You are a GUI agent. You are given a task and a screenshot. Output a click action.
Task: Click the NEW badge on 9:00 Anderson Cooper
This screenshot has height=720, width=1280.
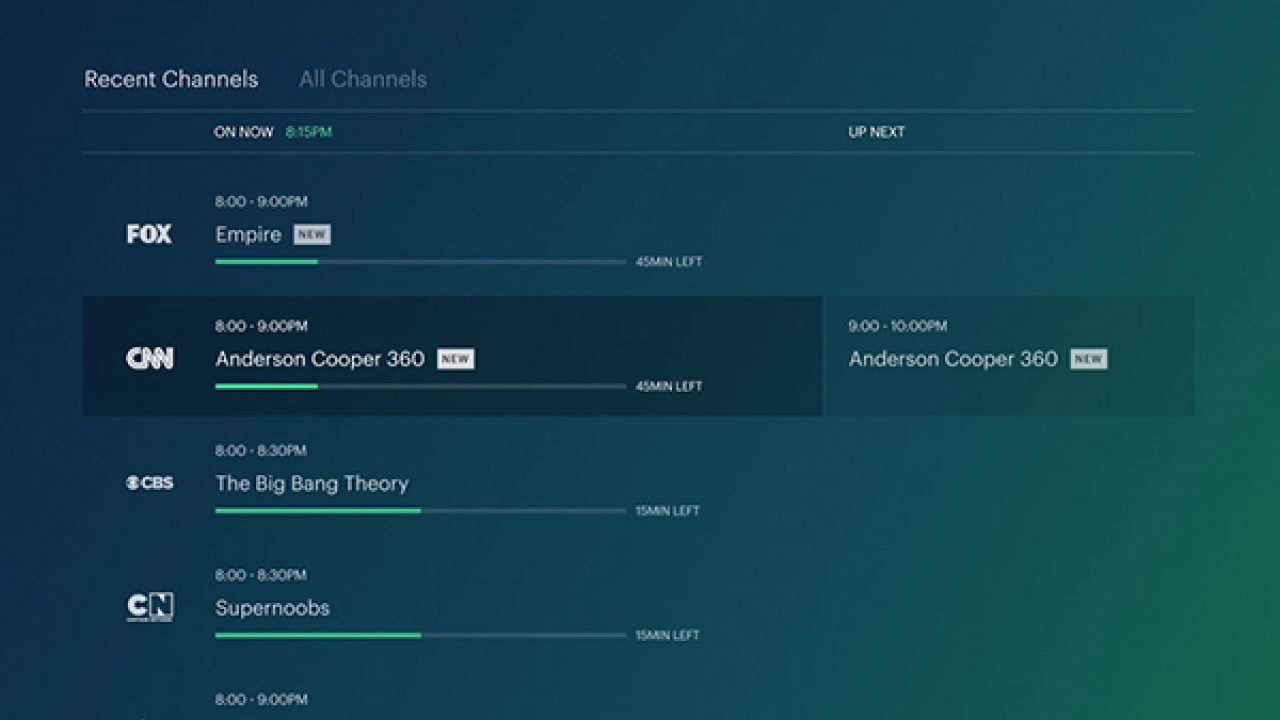click(x=1089, y=359)
